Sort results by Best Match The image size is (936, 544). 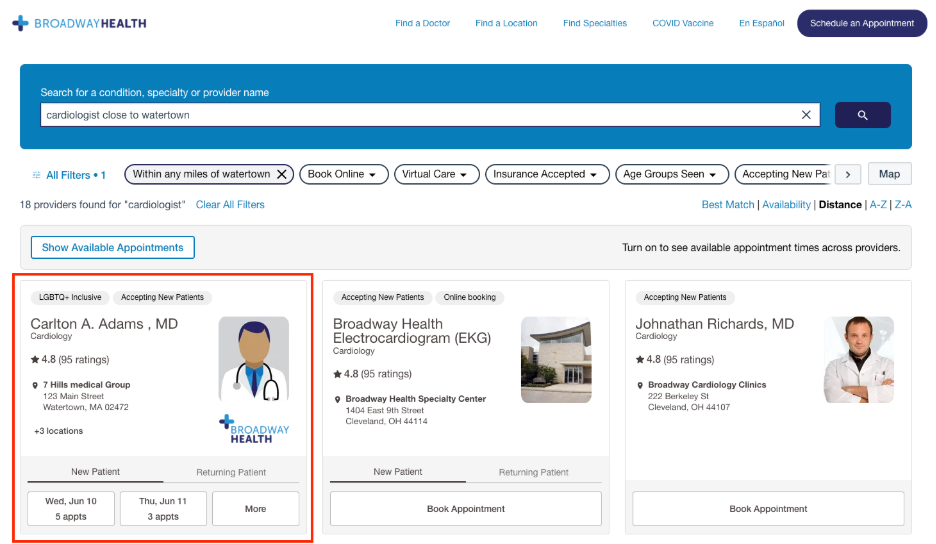[728, 205]
